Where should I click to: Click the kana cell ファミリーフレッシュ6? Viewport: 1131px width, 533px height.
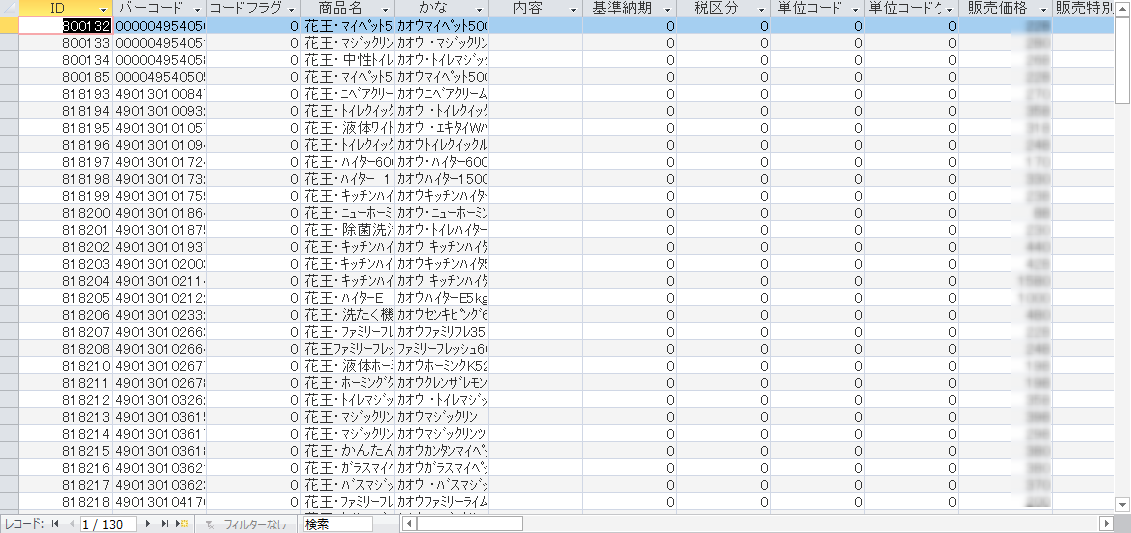[441, 349]
